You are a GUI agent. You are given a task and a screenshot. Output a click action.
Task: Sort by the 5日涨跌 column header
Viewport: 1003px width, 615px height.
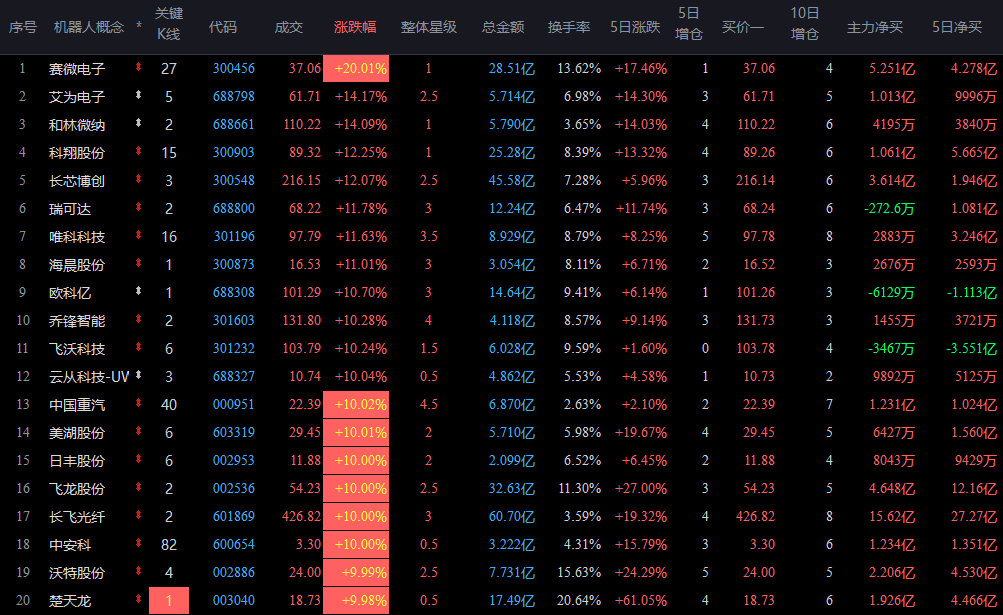pyautogui.click(x=635, y=27)
